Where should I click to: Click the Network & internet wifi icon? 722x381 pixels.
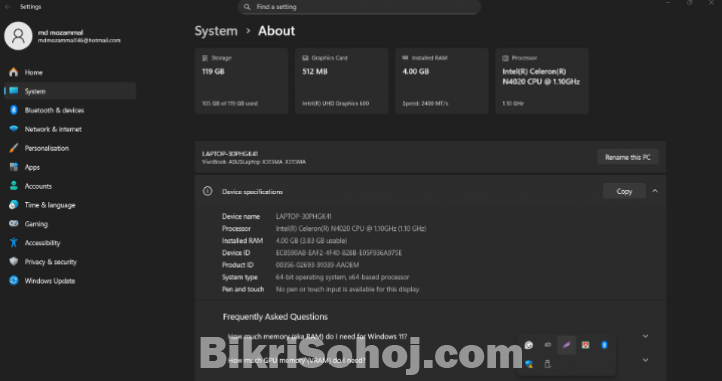tap(14, 129)
